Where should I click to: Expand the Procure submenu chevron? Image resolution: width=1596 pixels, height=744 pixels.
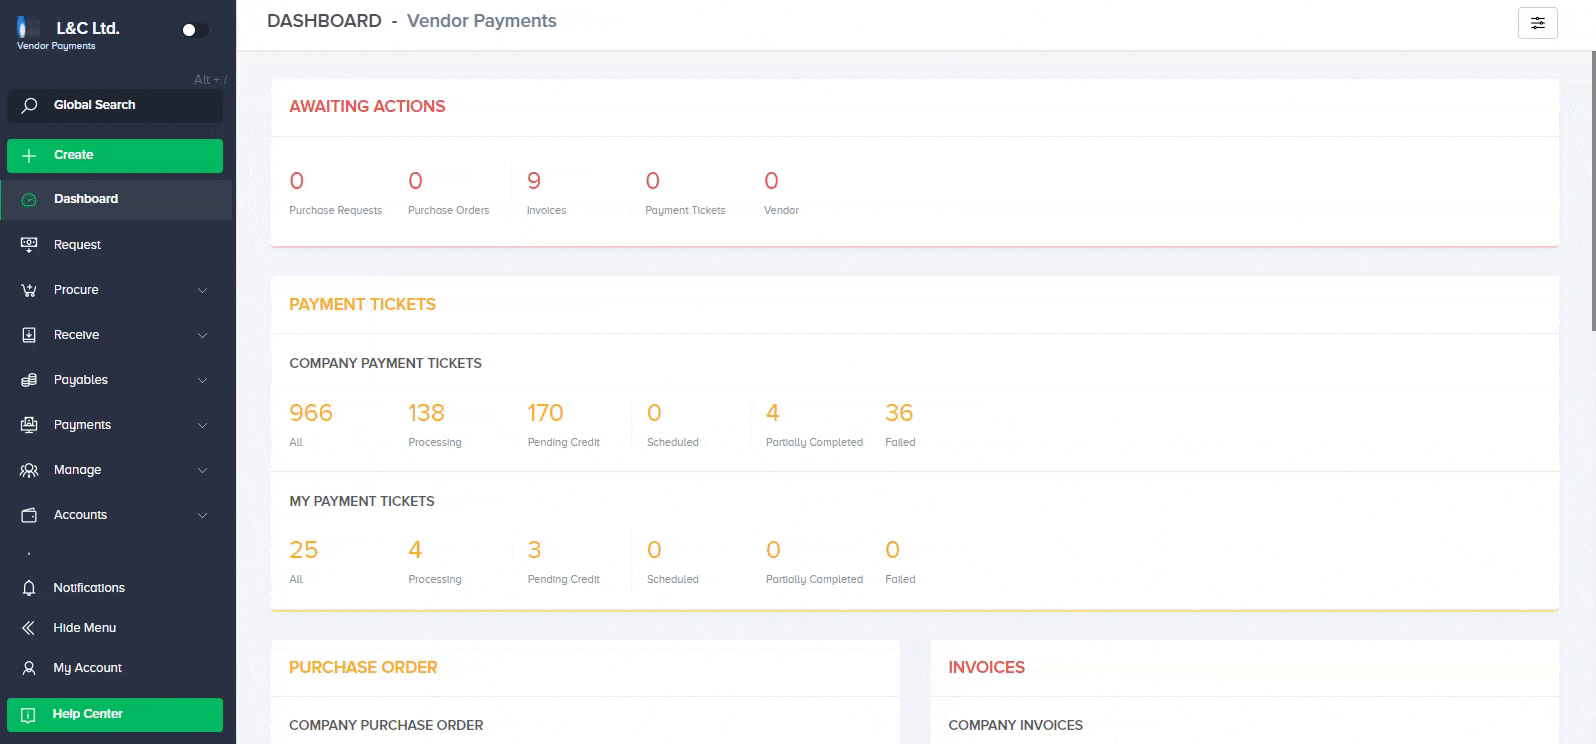point(202,290)
